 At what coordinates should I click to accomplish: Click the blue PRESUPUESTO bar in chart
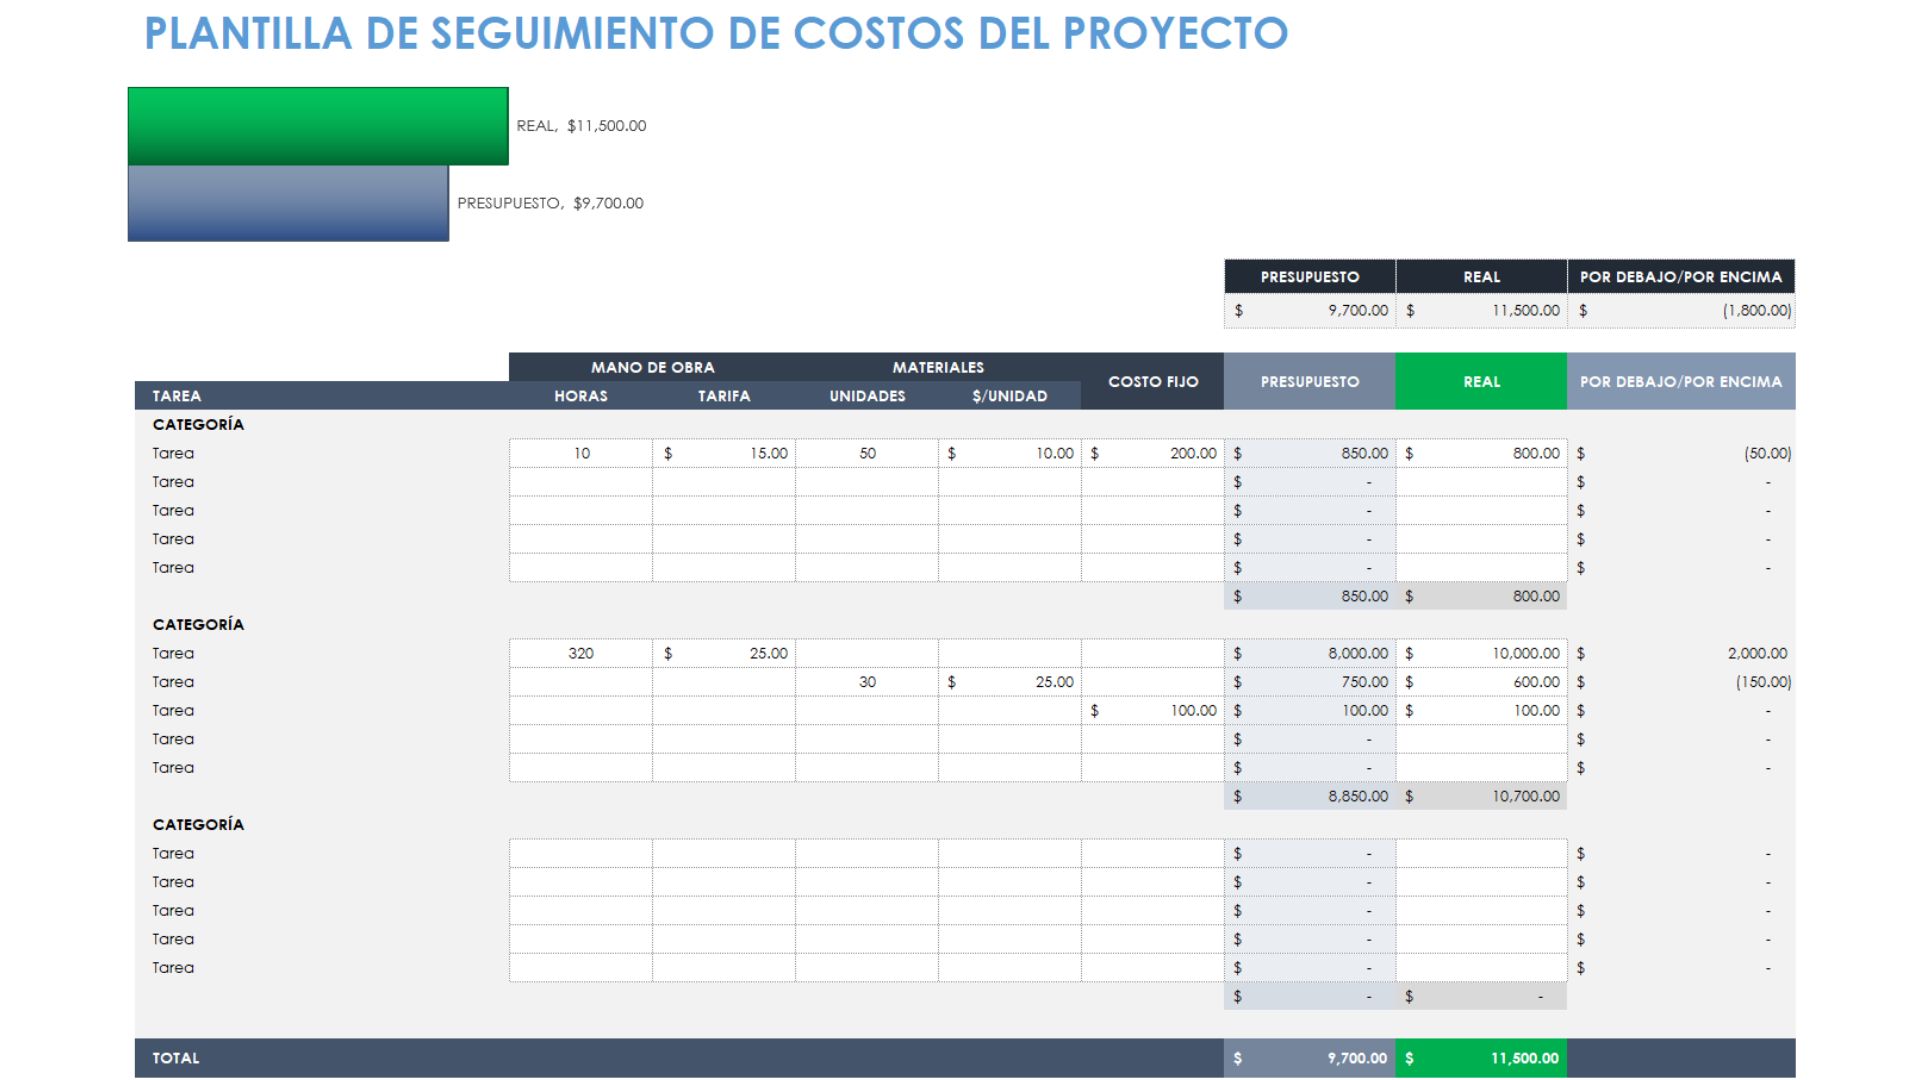pyautogui.click(x=288, y=203)
